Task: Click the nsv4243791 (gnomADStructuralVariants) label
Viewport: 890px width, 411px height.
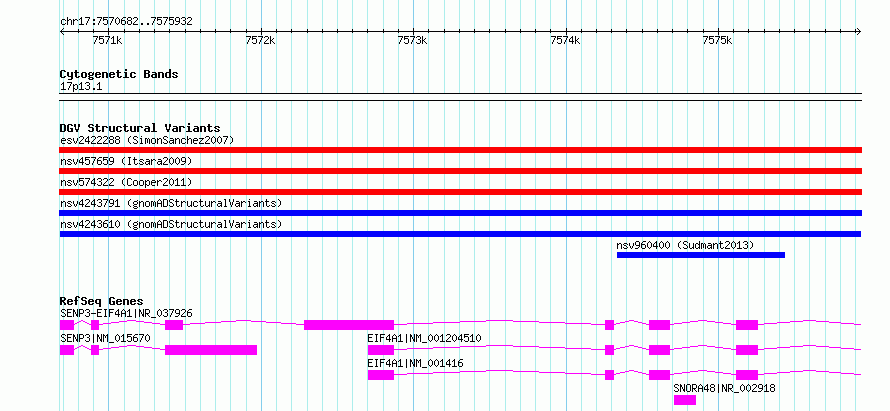Action: tap(171, 203)
